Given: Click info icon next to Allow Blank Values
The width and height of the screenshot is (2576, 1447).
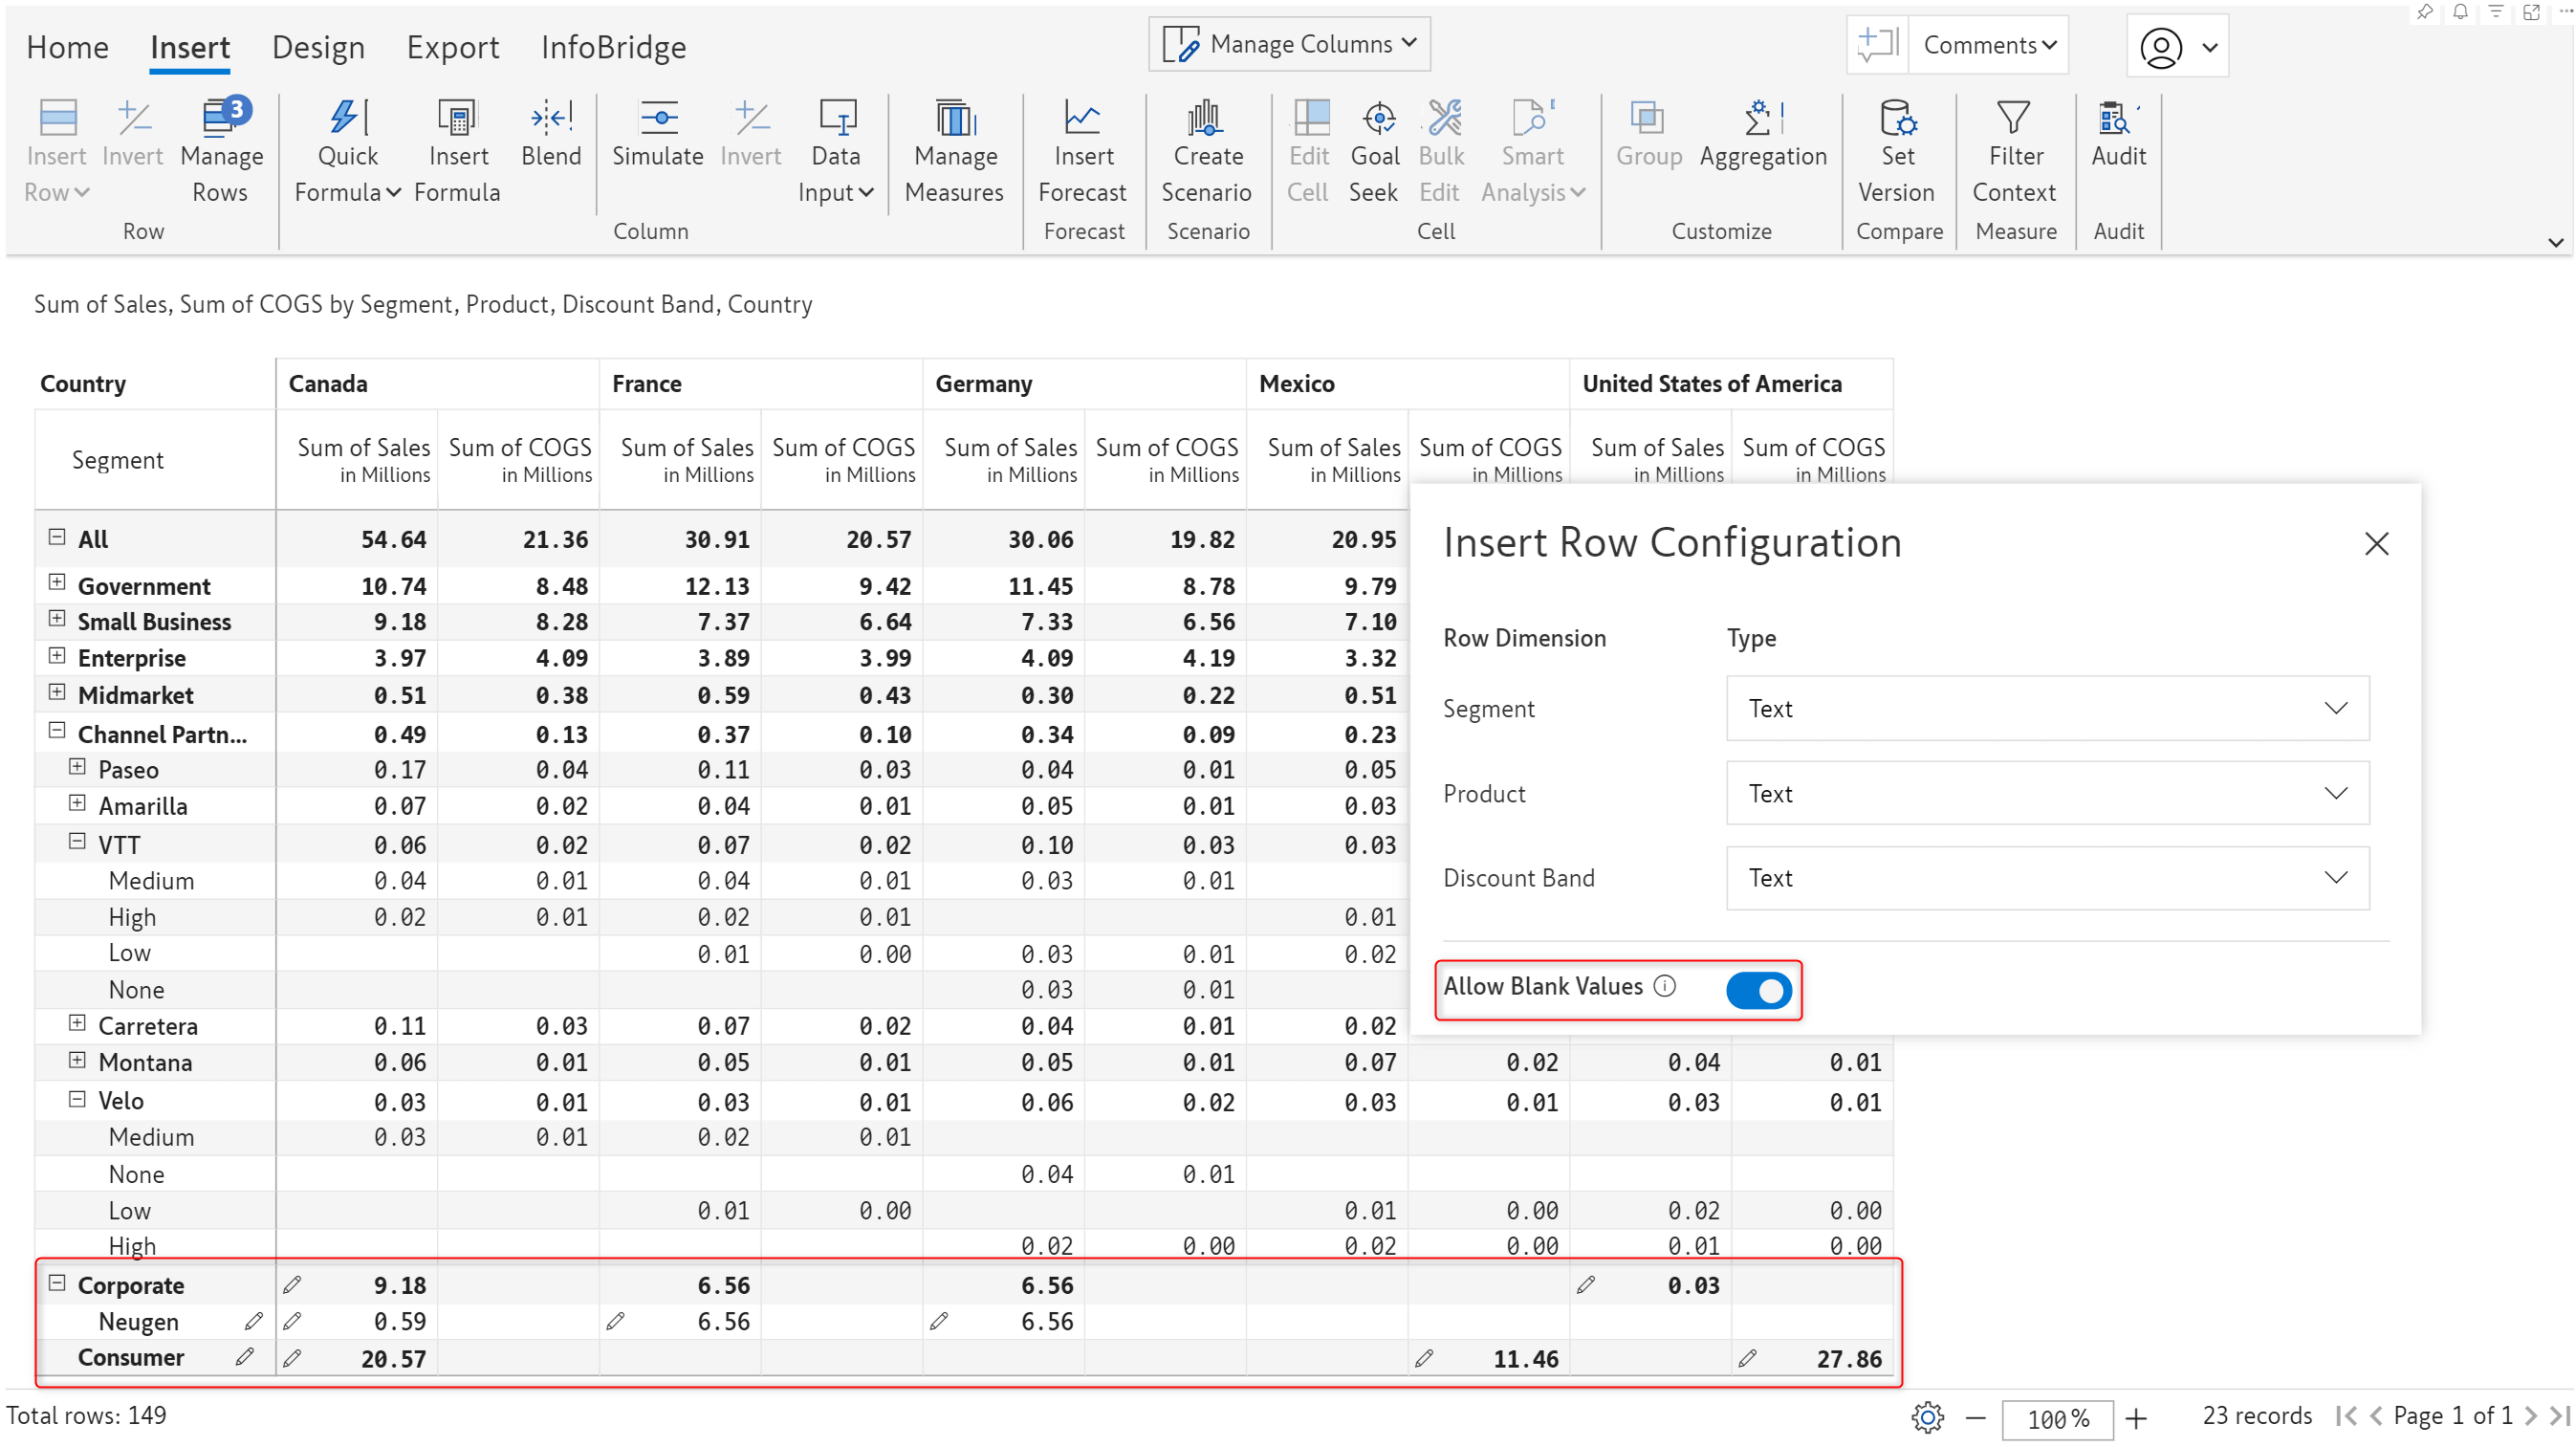Looking at the screenshot, I should point(1665,986).
